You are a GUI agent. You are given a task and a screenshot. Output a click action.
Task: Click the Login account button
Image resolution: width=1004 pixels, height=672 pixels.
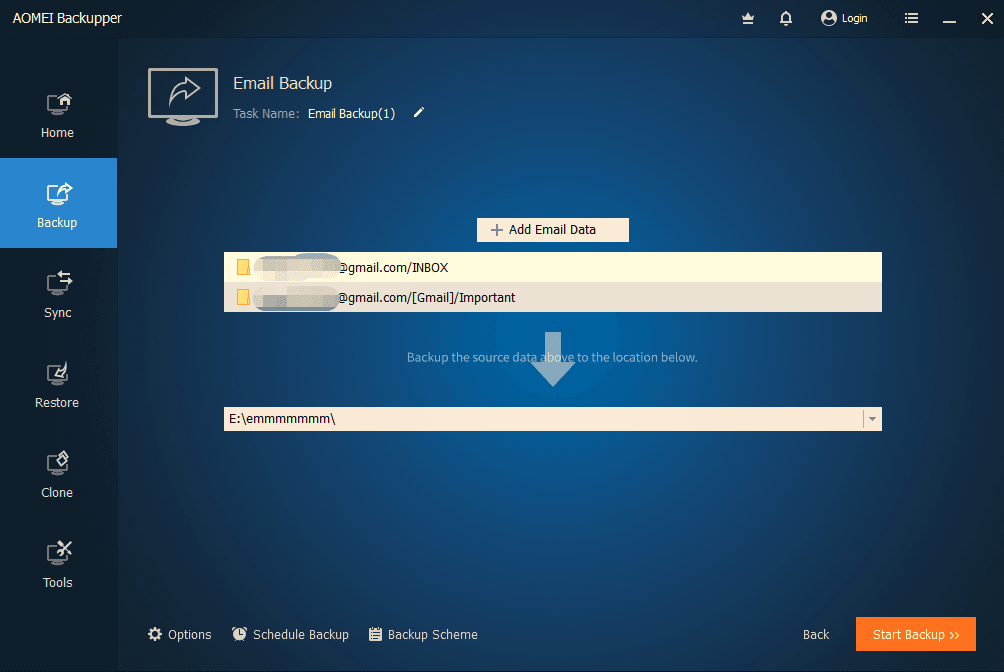point(844,19)
